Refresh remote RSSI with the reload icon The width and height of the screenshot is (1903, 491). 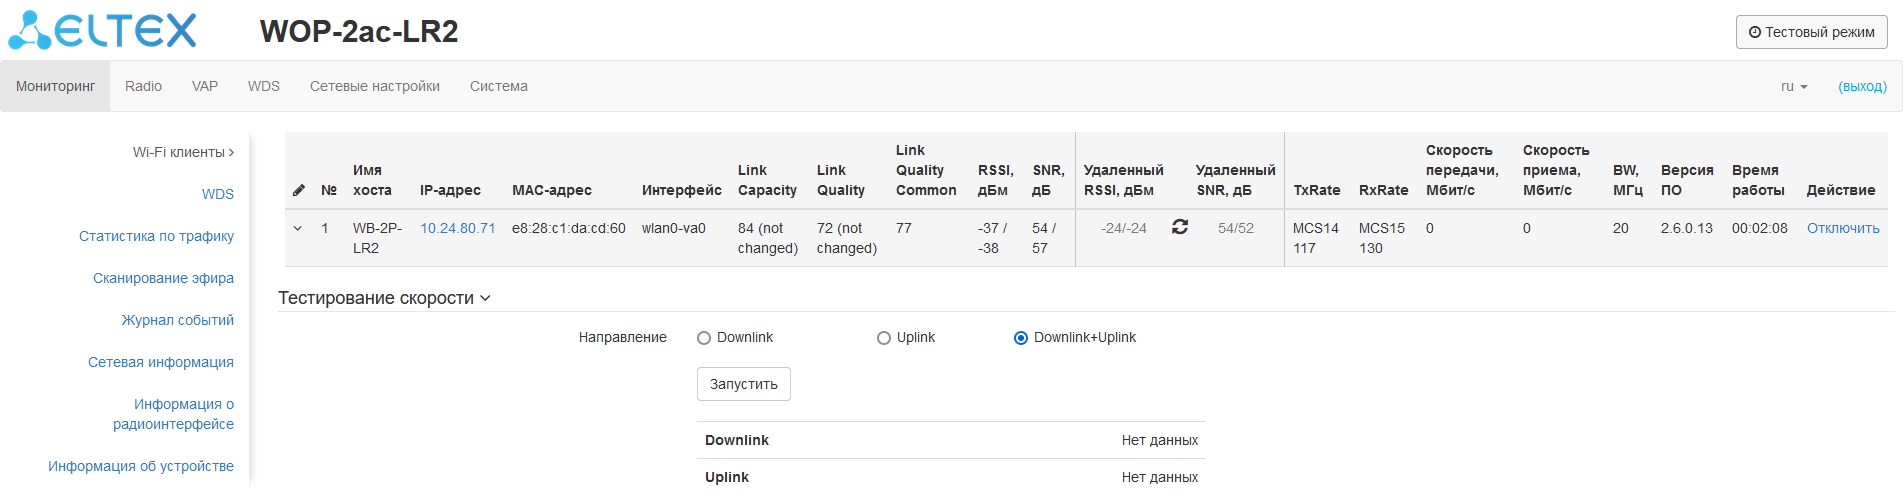click(1180, 227)
